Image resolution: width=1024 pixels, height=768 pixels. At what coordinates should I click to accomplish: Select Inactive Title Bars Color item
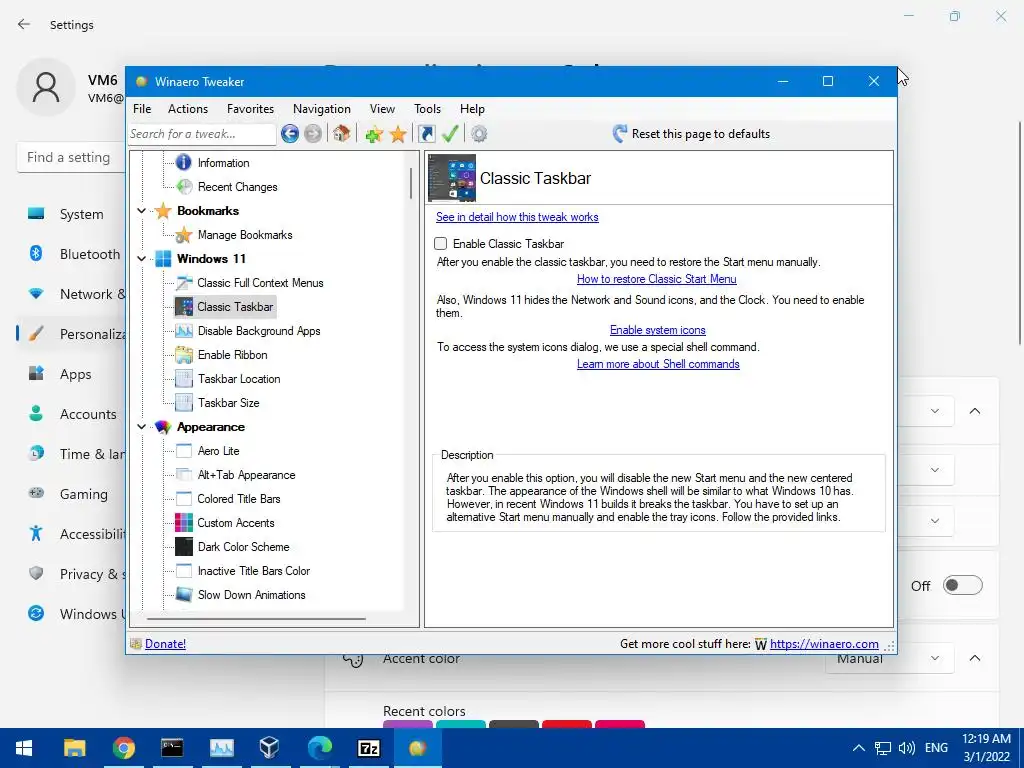pos(253,571)
